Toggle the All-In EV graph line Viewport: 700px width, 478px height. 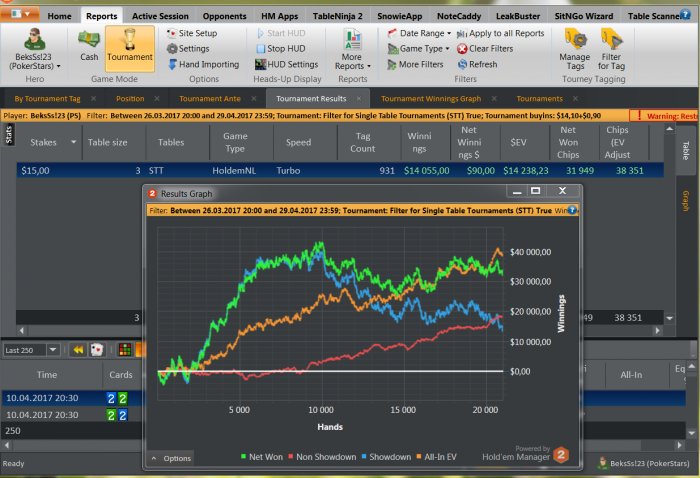pos(437,457)
